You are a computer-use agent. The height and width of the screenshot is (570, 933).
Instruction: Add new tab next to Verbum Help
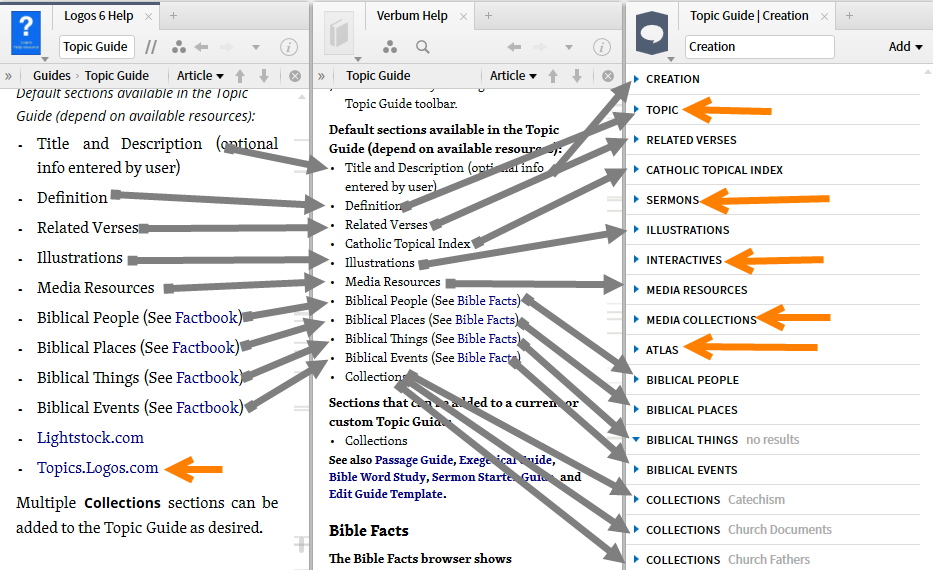488,16
